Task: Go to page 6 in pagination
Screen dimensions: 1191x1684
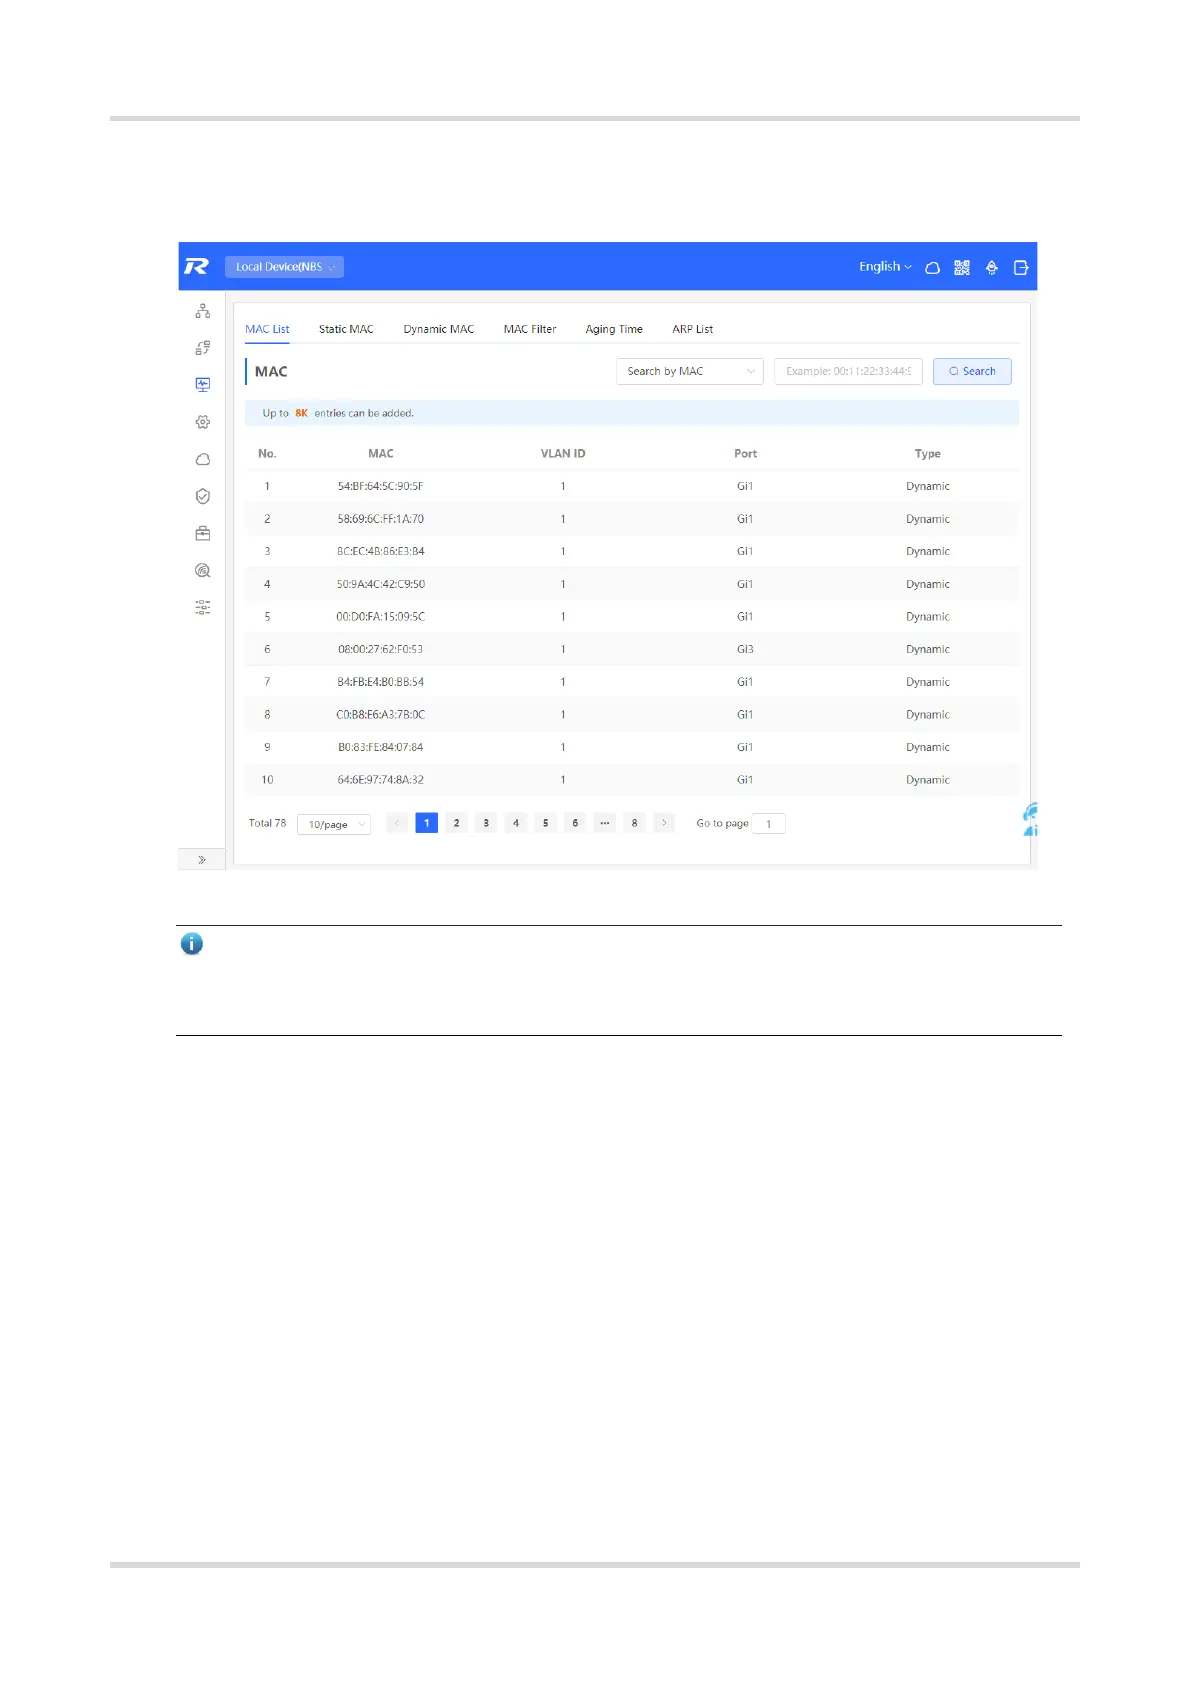Action: [x=575, y=823]
